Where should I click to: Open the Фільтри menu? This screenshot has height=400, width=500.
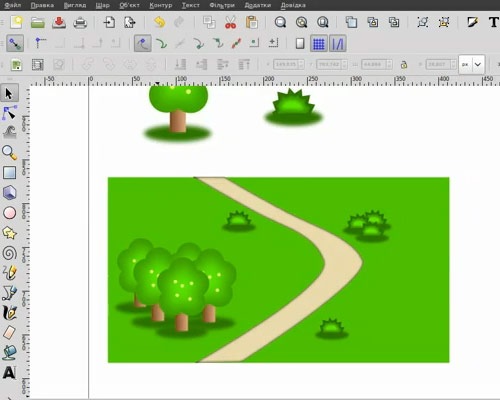tap(222, 5)
